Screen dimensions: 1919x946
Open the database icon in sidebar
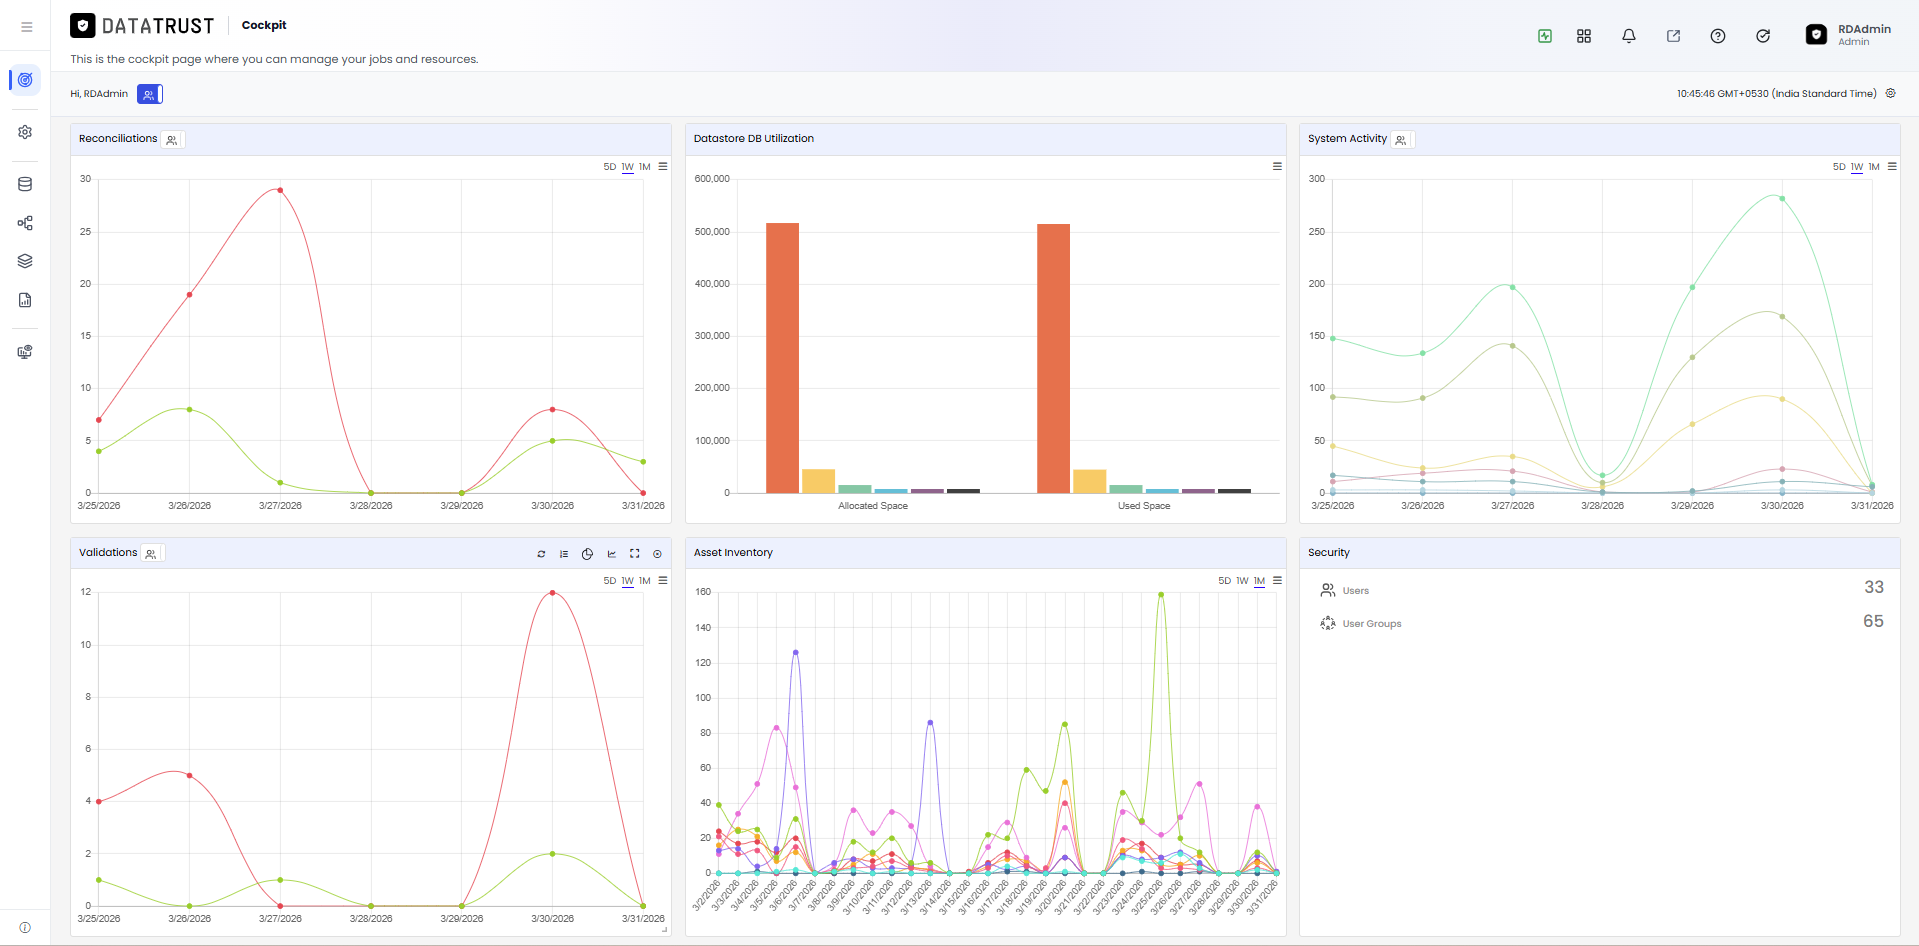click(25, 184)
